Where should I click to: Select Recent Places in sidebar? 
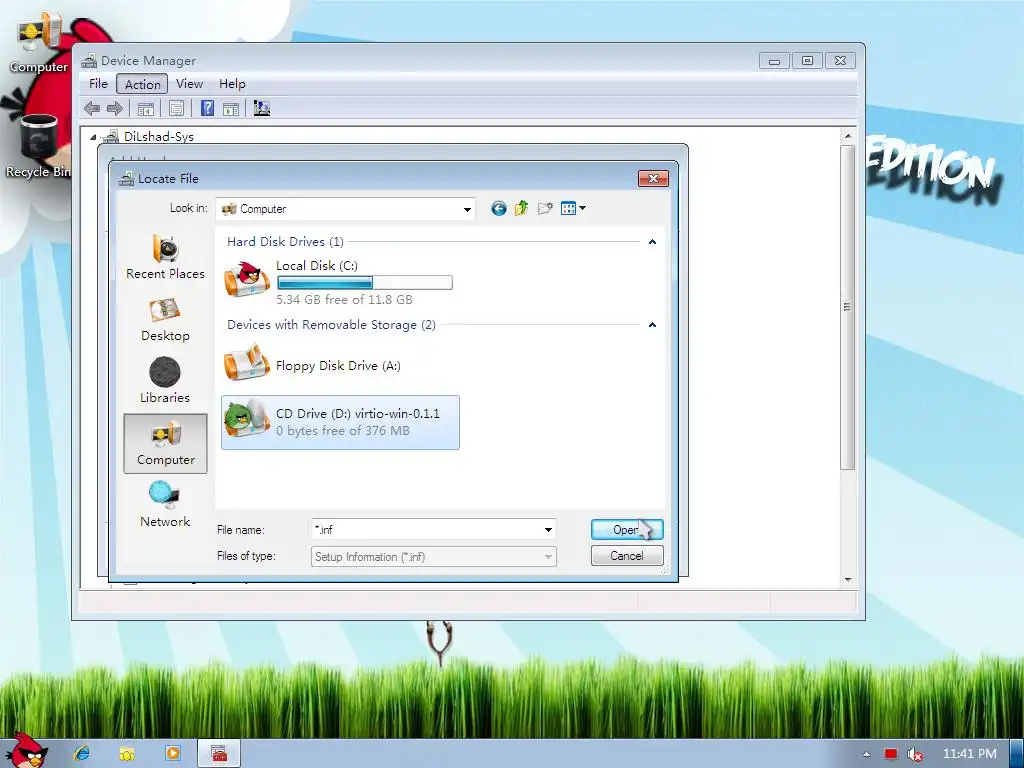165,257
